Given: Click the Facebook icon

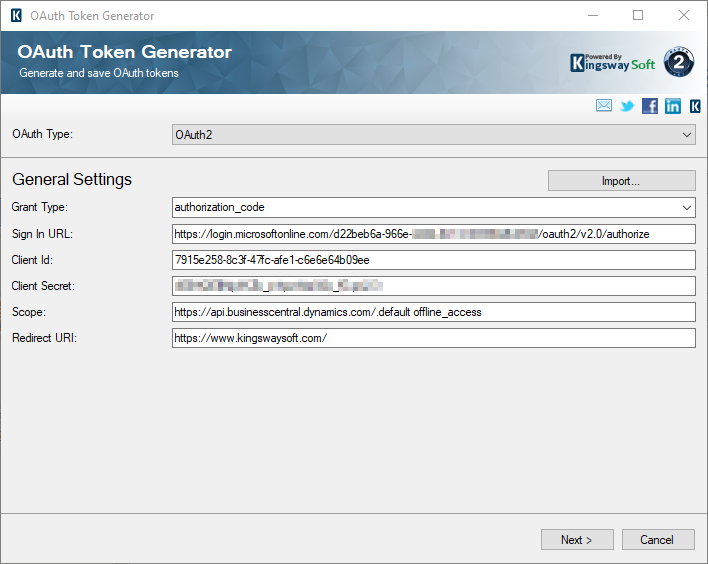Looking at the screenshot, I should (650, 106).
